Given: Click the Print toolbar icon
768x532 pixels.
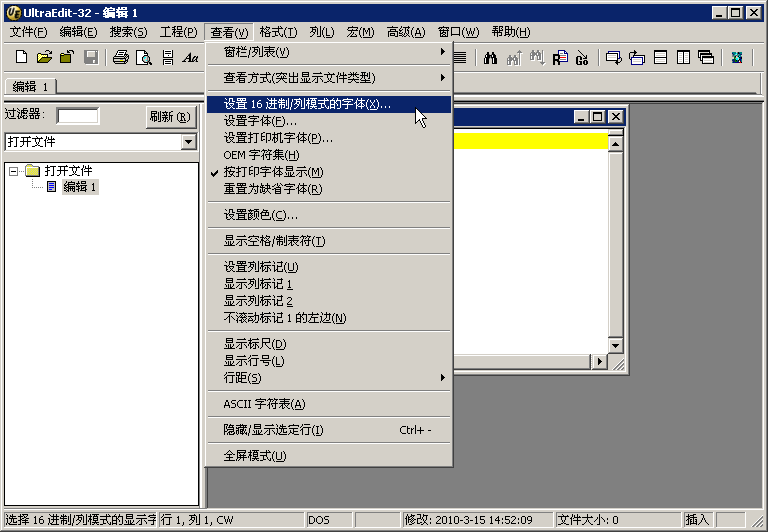Looking at the screenshot, I should [x=120, y=57].
